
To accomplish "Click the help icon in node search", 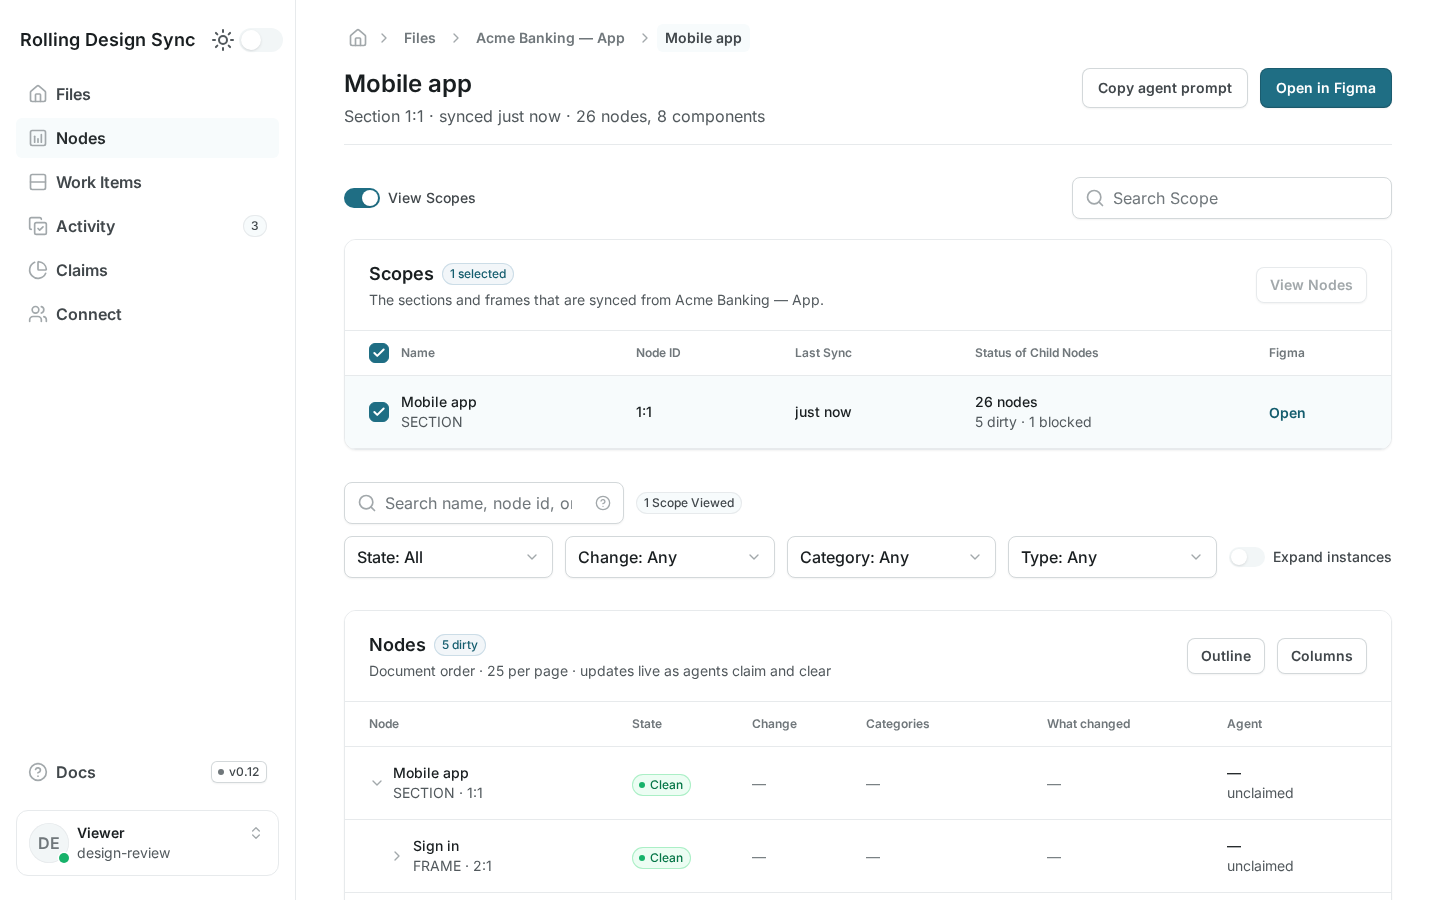I will click(603, 503).
